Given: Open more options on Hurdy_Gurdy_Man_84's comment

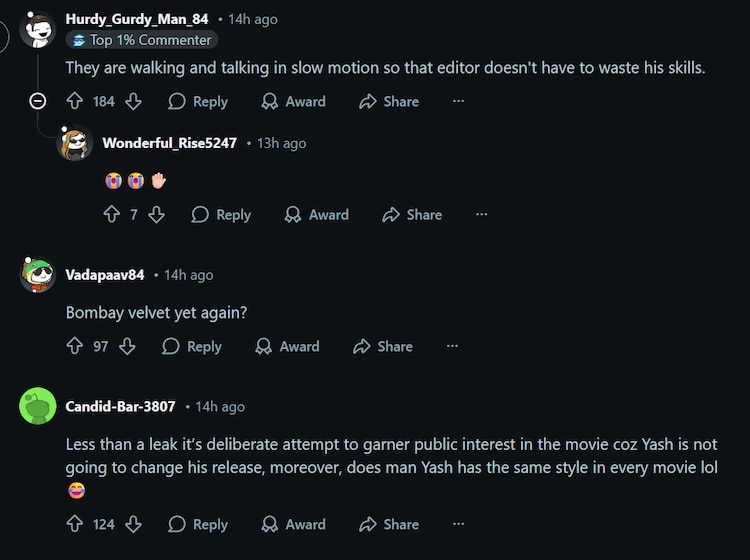Looking at the screenshot, I should click(x=458, y=101).
